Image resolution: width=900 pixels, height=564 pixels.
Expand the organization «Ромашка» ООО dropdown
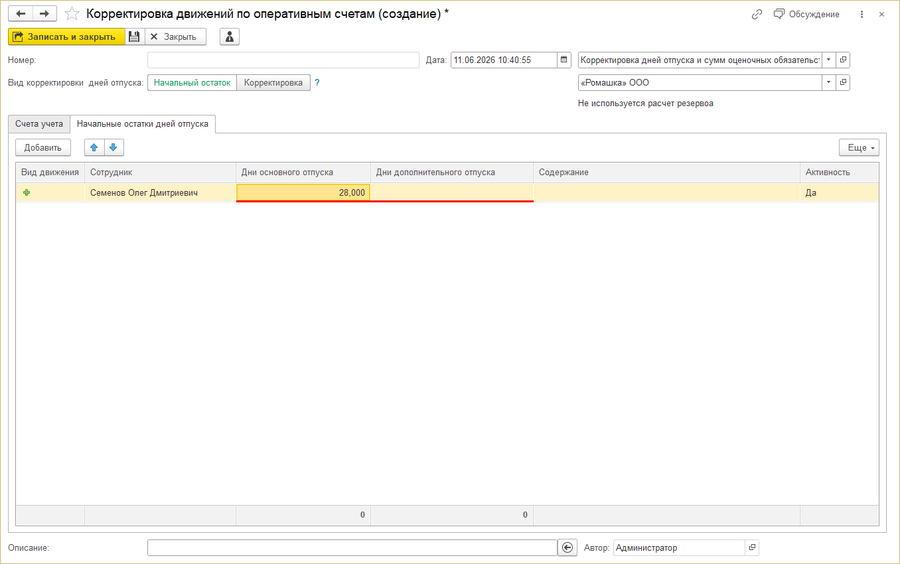829,83
